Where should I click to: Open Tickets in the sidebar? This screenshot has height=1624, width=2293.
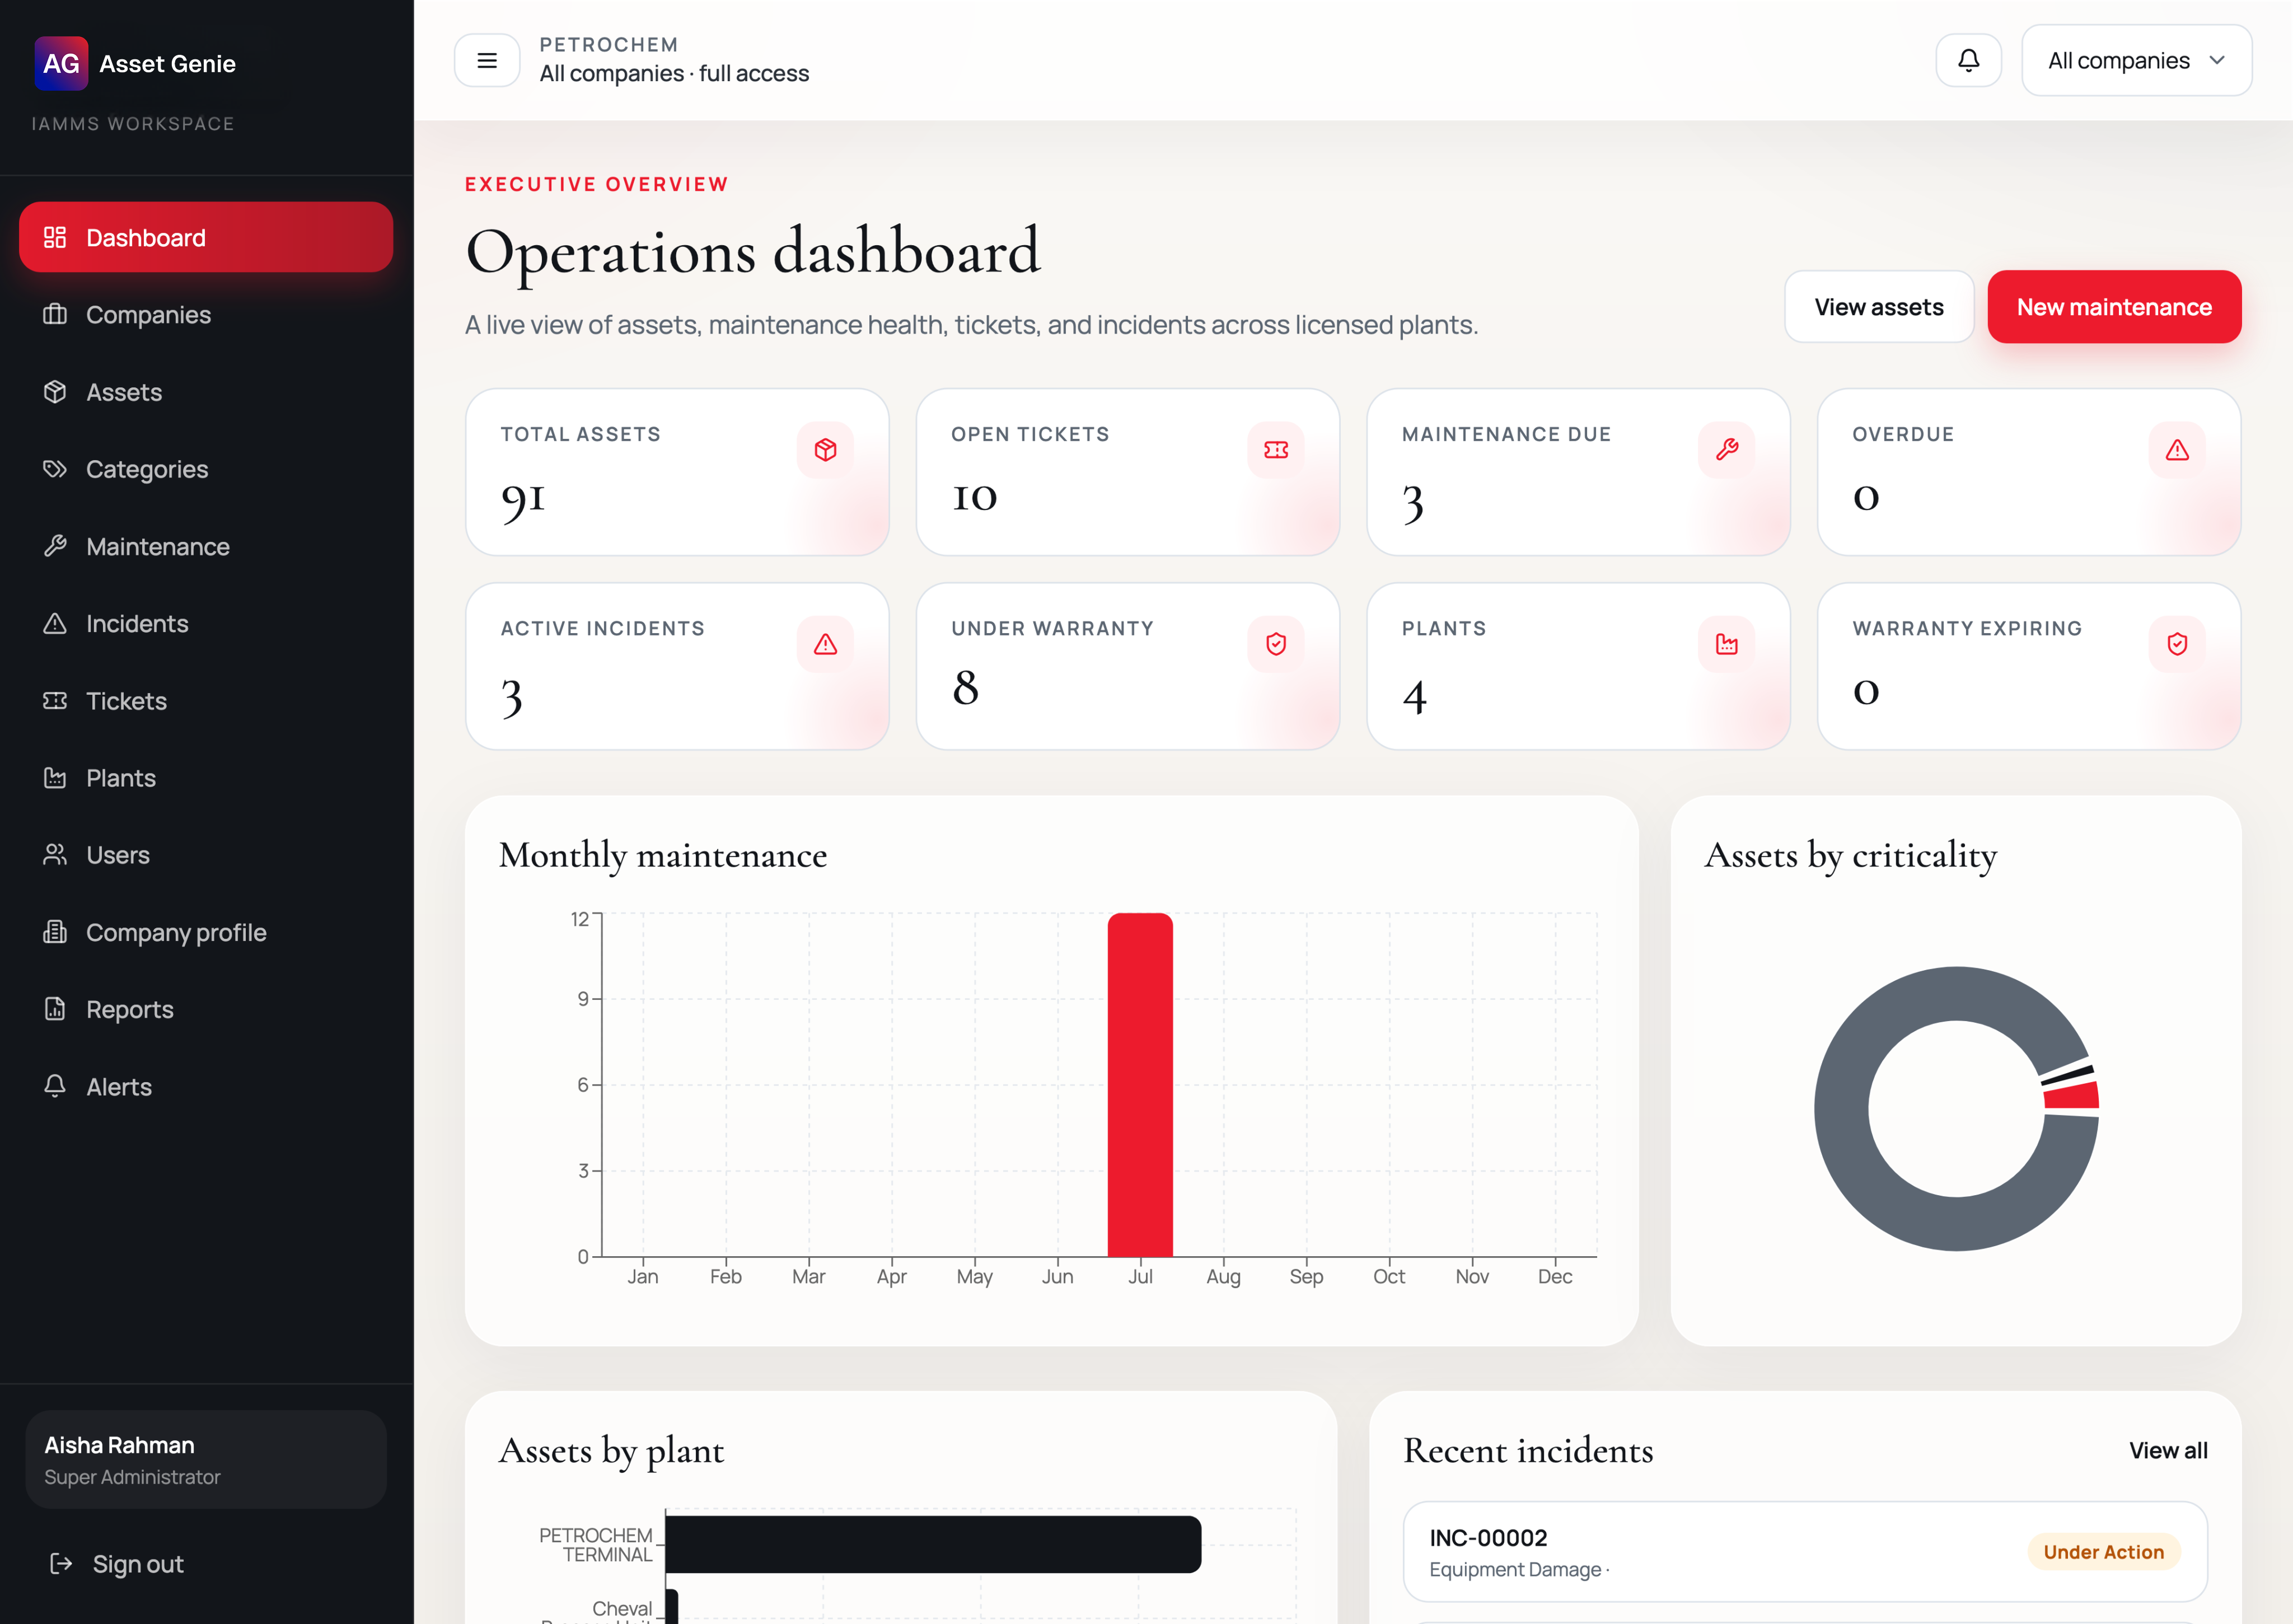[x=206, y=701]
